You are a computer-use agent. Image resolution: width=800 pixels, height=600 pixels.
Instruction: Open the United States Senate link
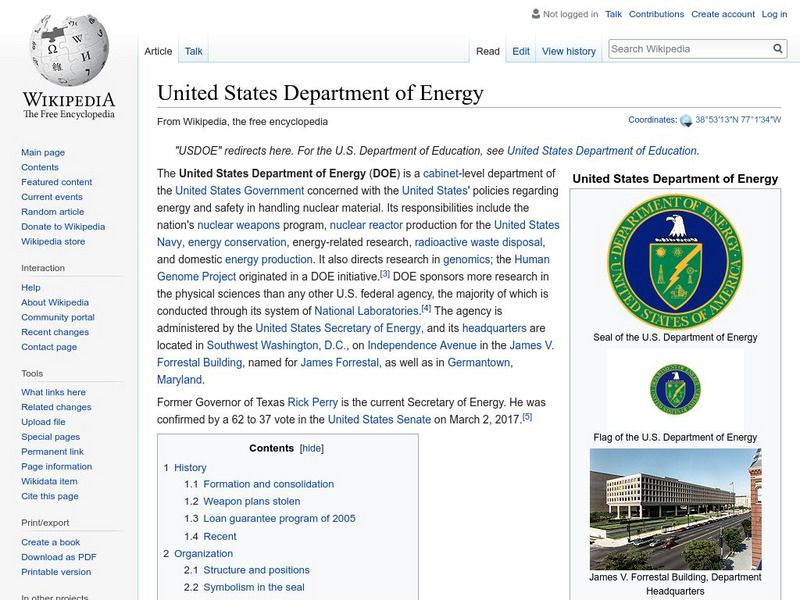coord(379,419)
